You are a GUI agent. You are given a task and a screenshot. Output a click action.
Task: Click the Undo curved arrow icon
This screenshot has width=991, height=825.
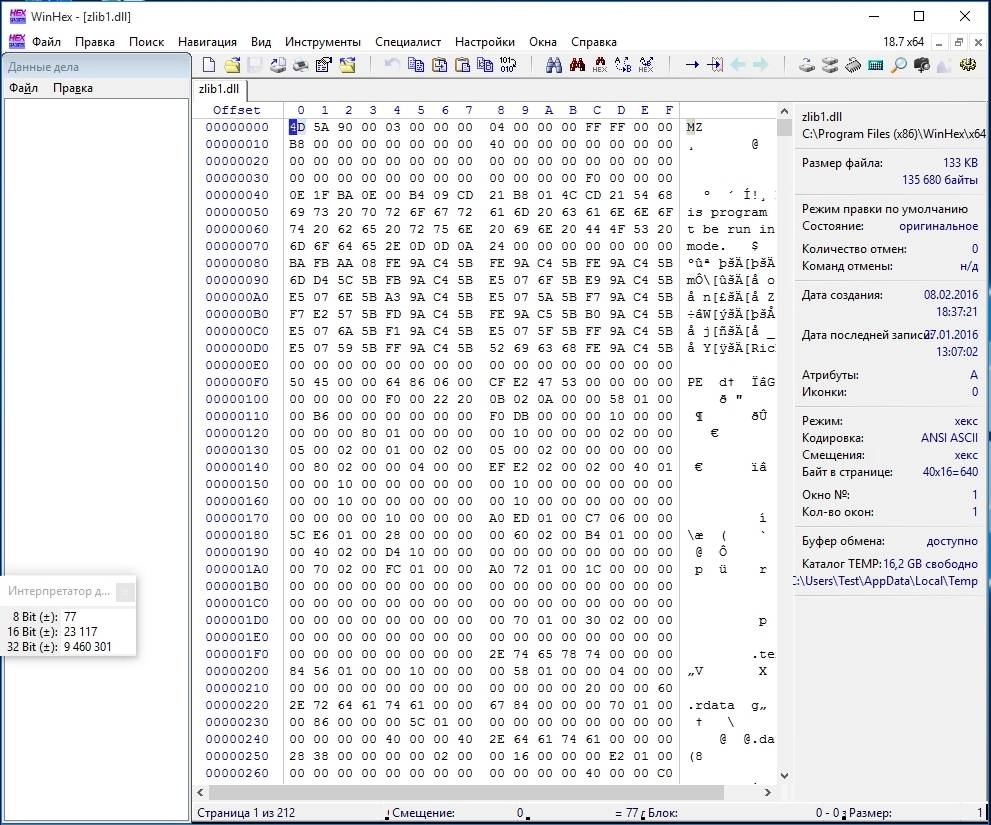392,64
